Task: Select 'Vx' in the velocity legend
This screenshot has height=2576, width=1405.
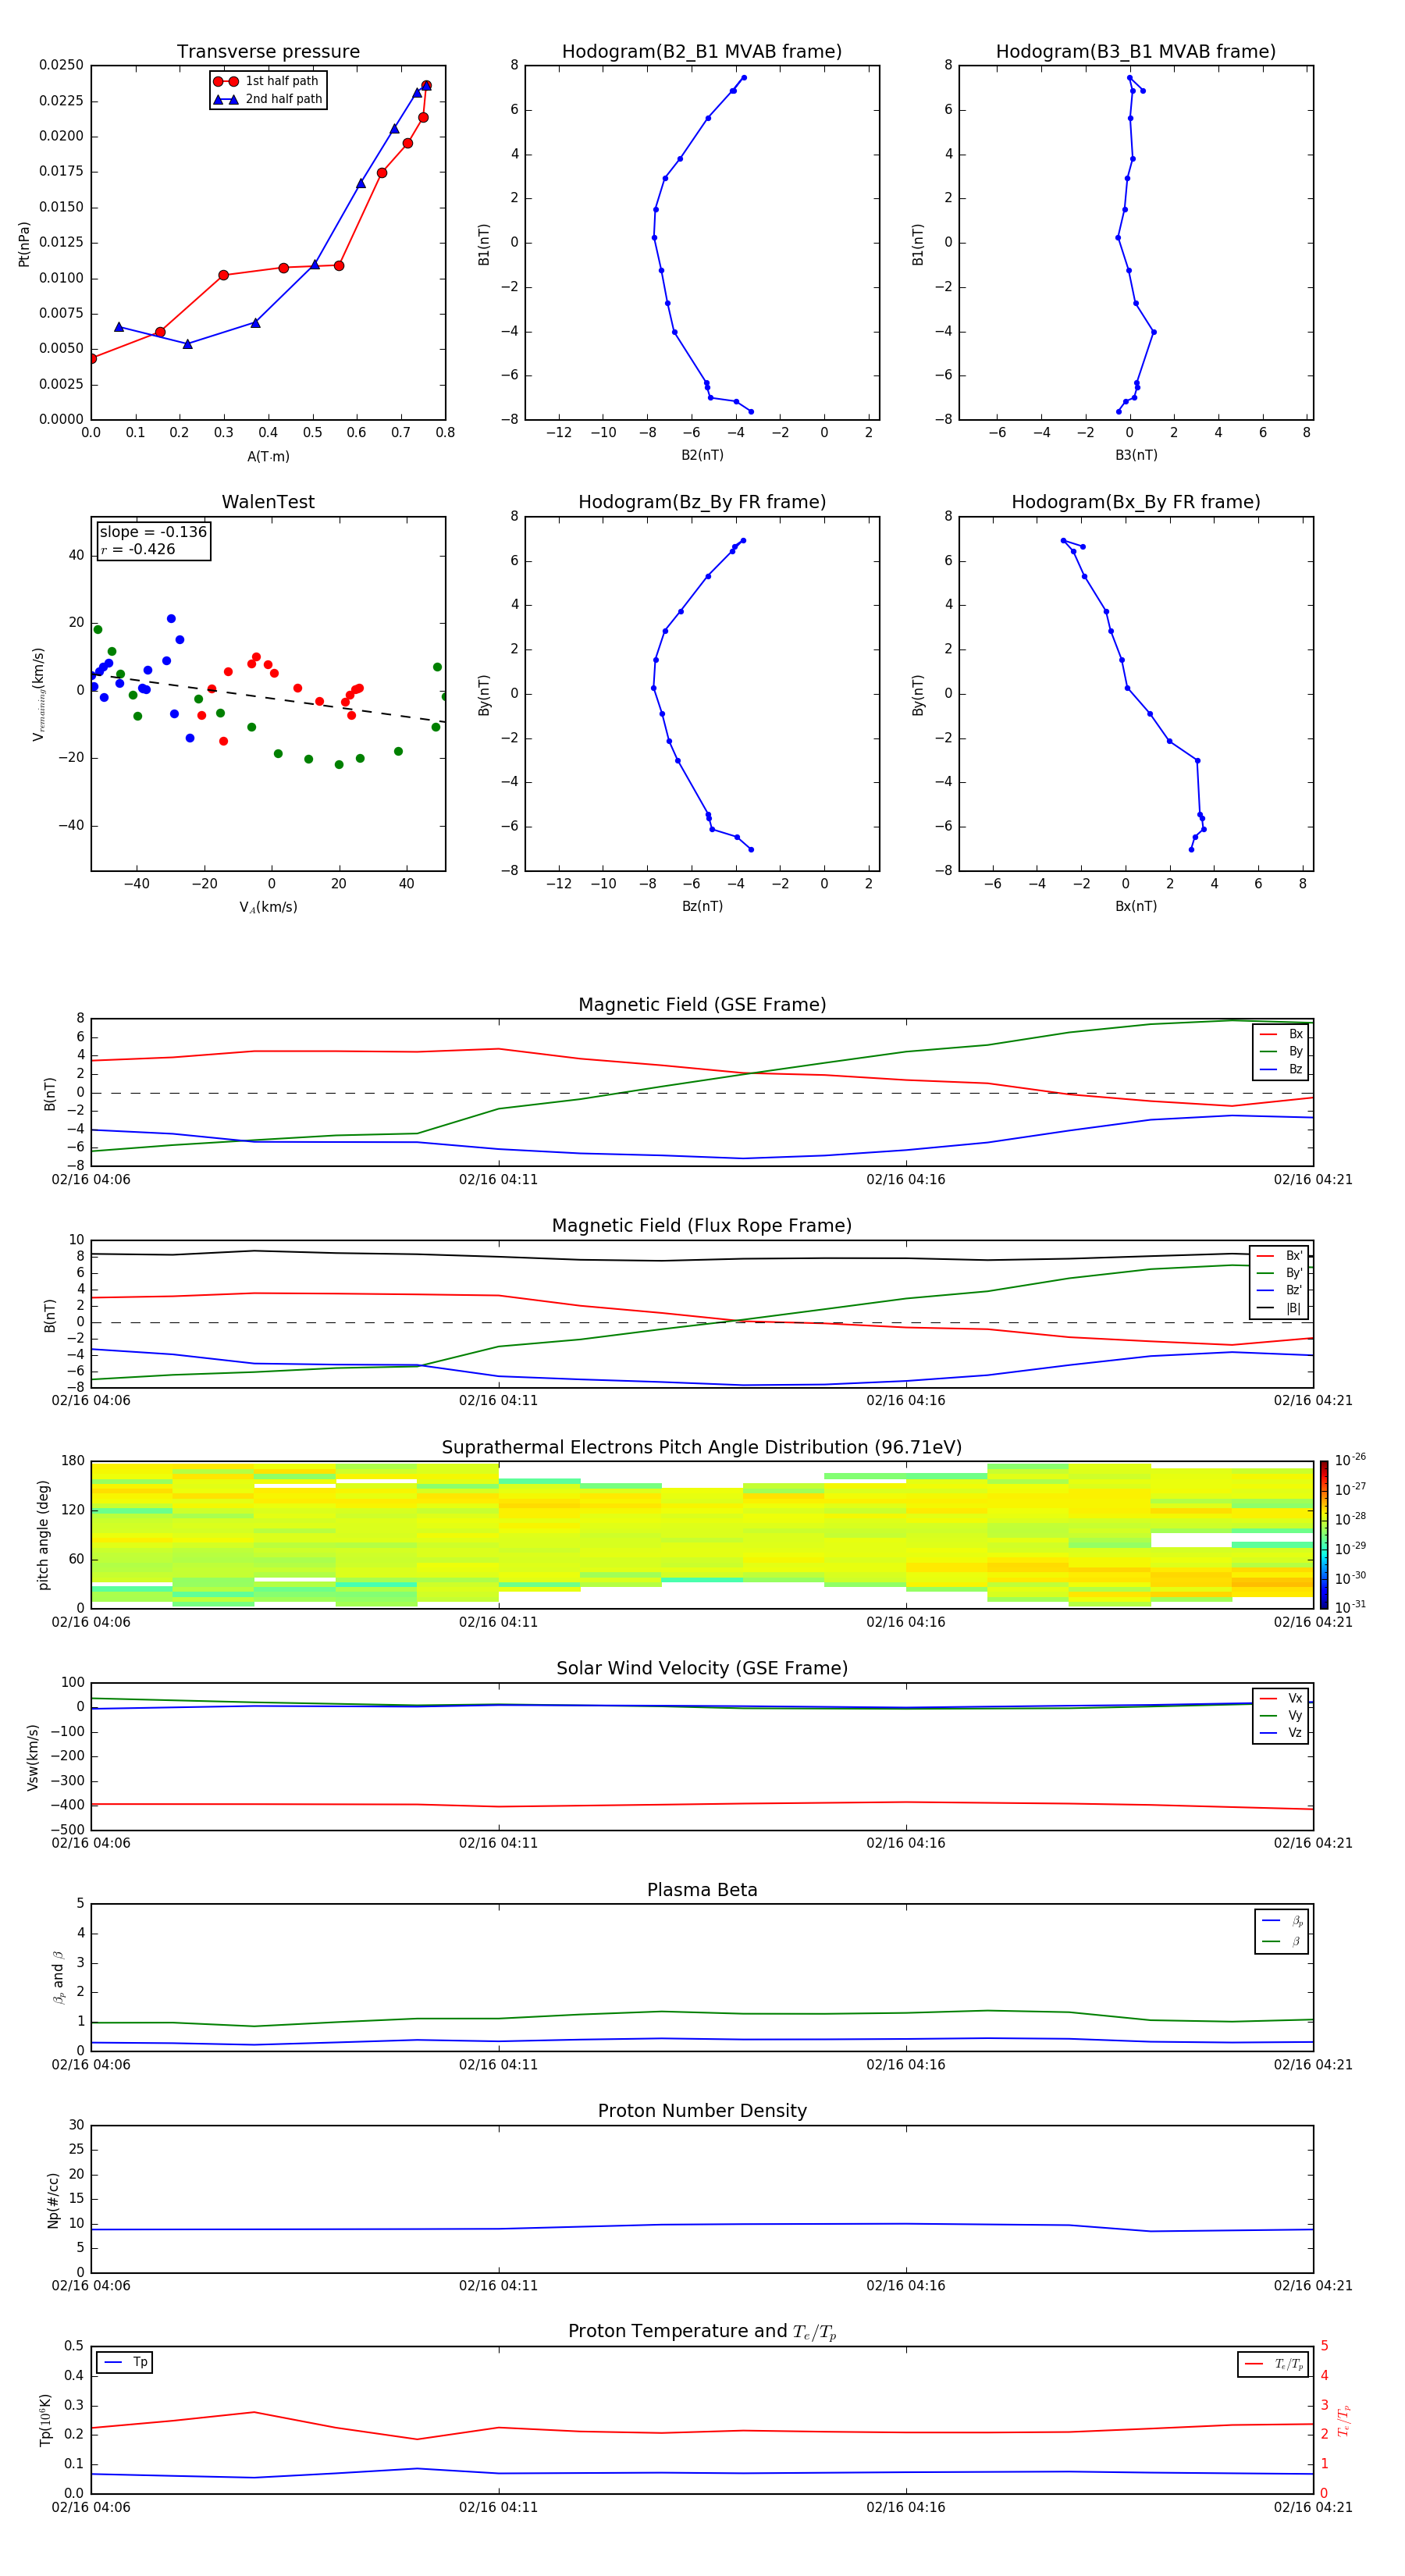Action: point(1282,1698)
